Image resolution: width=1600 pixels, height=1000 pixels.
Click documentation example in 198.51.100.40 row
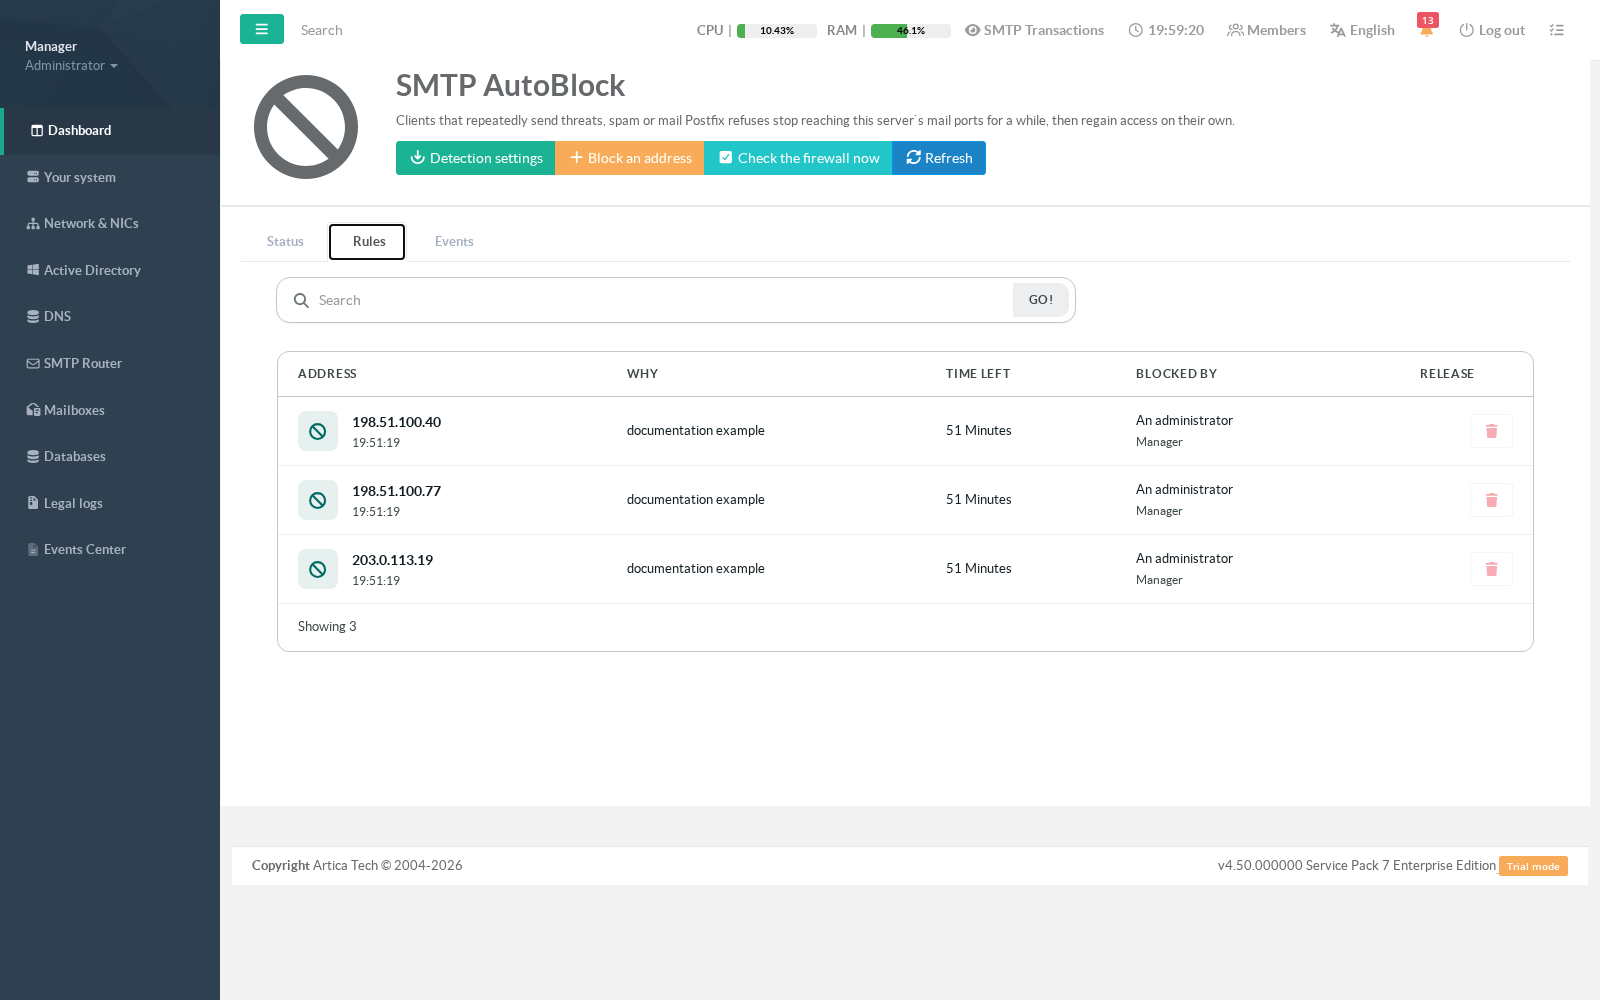pyautogui.click(x=696, y=430)
